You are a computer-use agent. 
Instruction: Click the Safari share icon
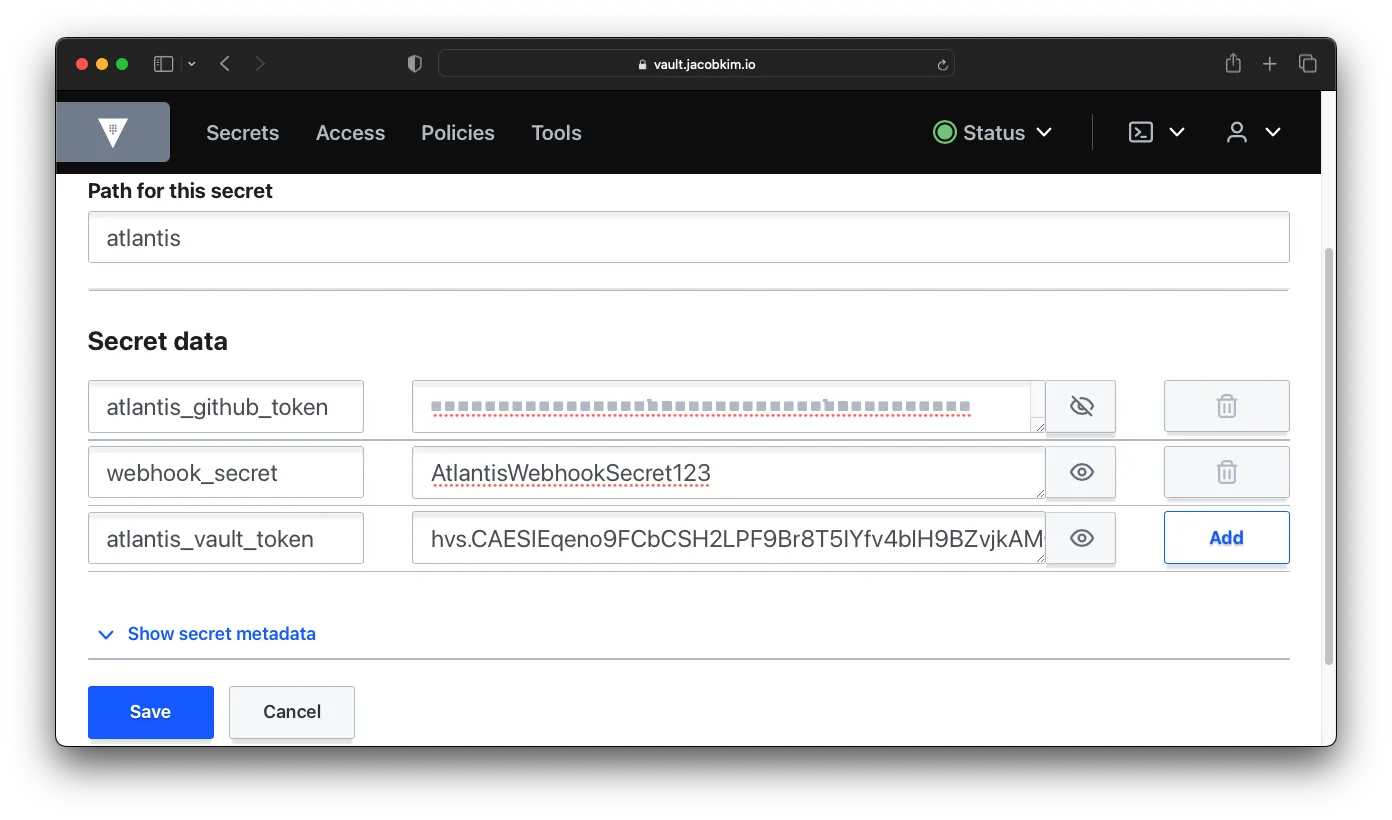(x=1233, y=63)
